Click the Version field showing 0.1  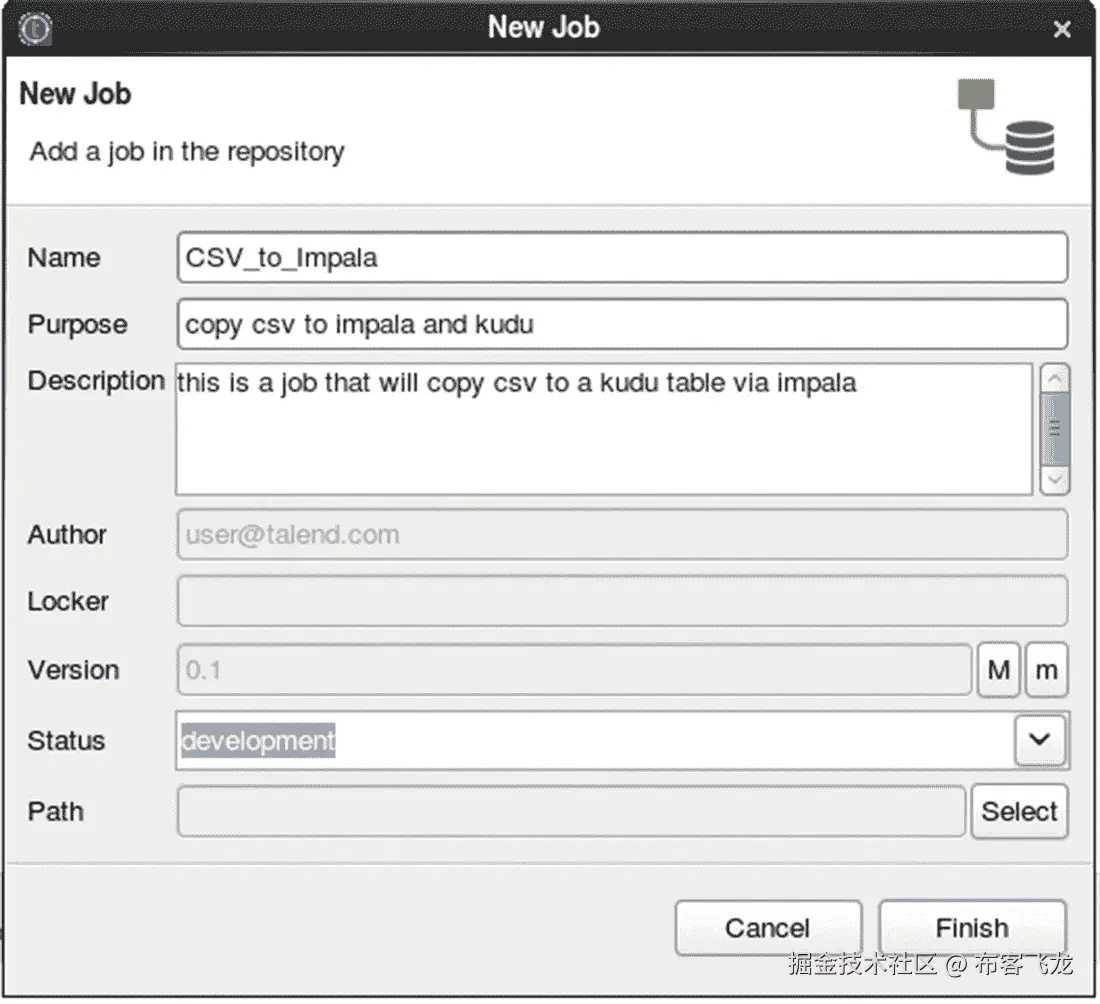click(x=575, y=670)
